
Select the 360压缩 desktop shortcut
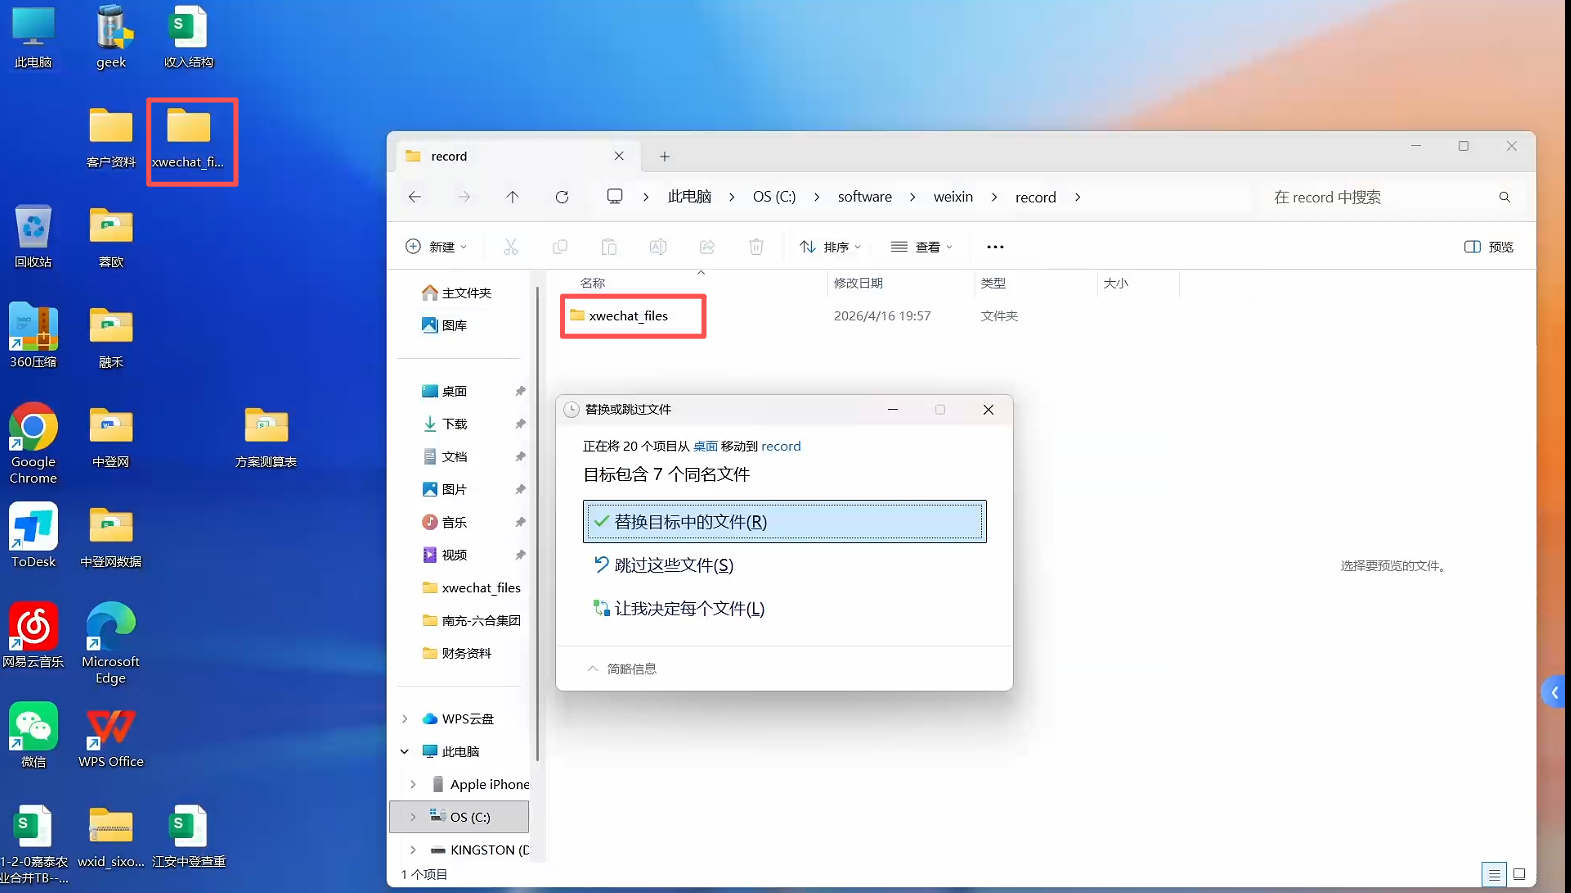[x=33, y=336]
